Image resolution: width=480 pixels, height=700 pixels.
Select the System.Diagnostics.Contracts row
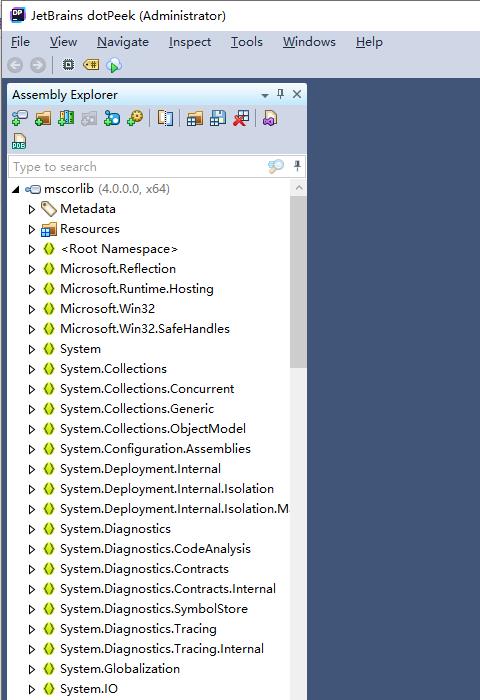144,569
